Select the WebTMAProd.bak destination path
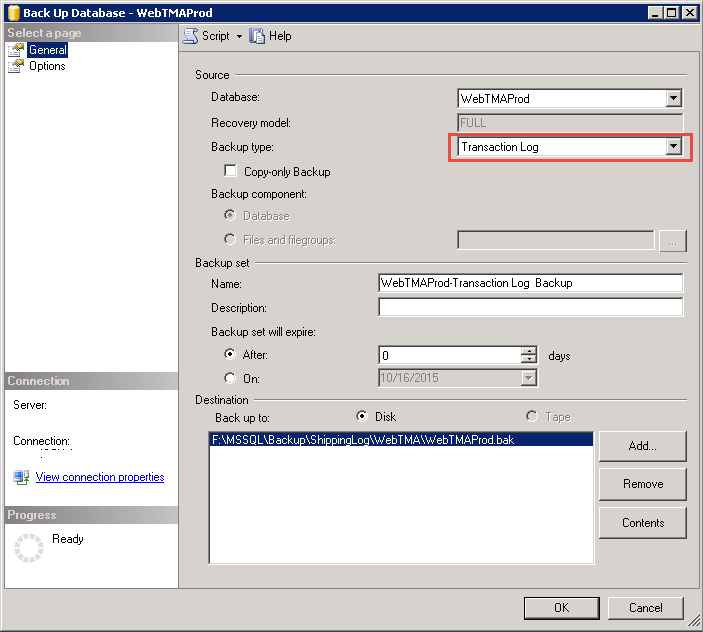The height and width of the screenshot is (632, 703). pos(401,440)
